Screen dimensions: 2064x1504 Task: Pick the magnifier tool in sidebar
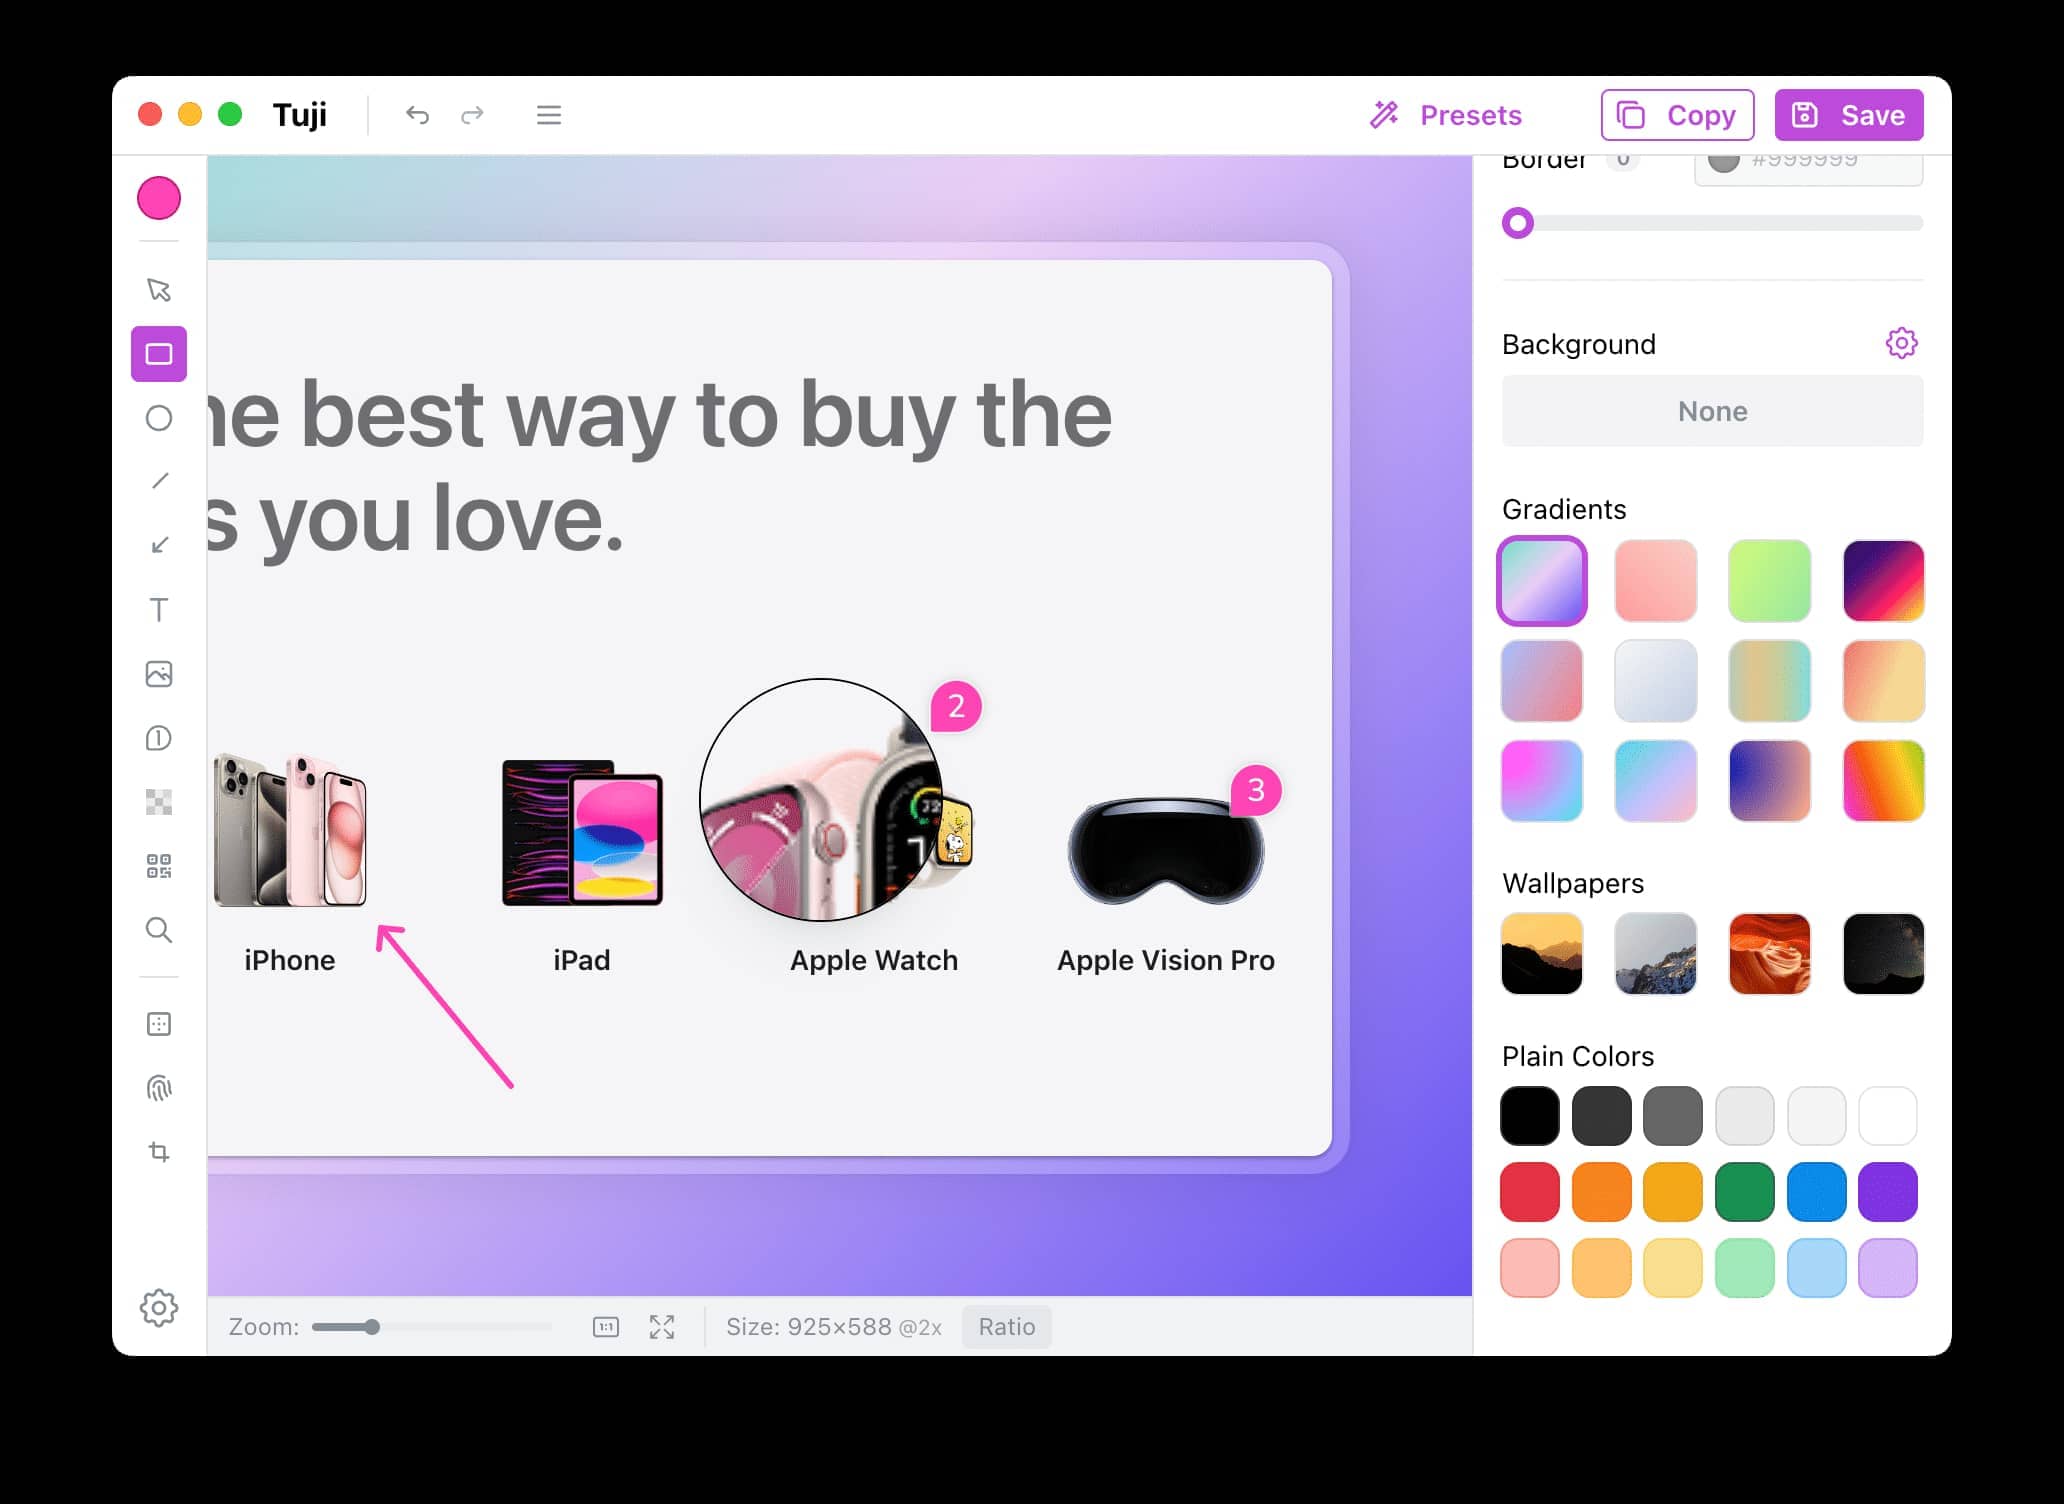(x=159, y=930)
